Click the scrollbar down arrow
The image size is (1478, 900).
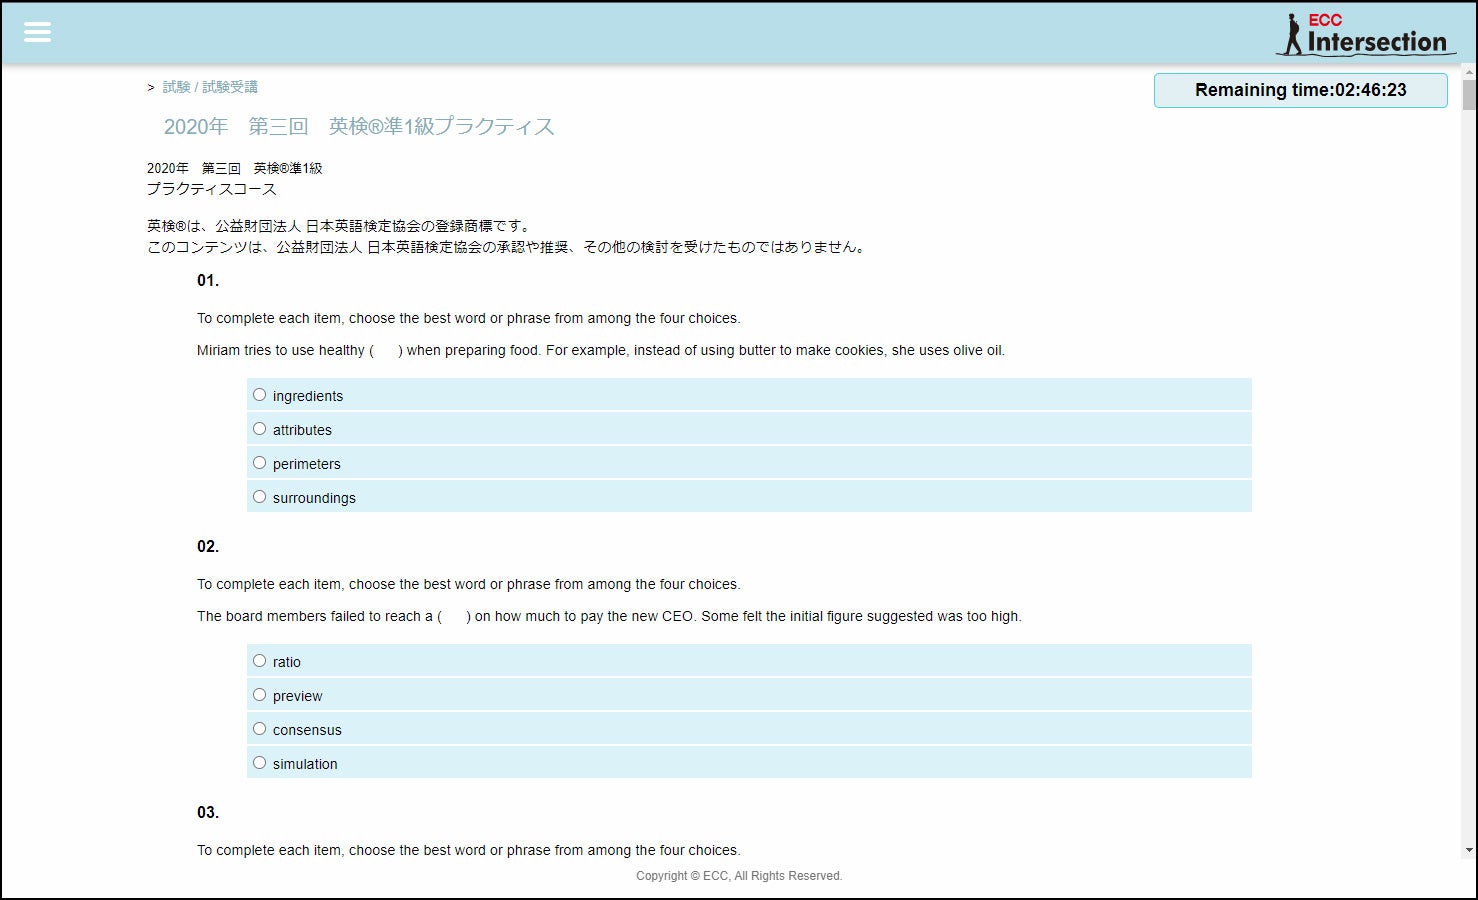tap(1471, 848)
